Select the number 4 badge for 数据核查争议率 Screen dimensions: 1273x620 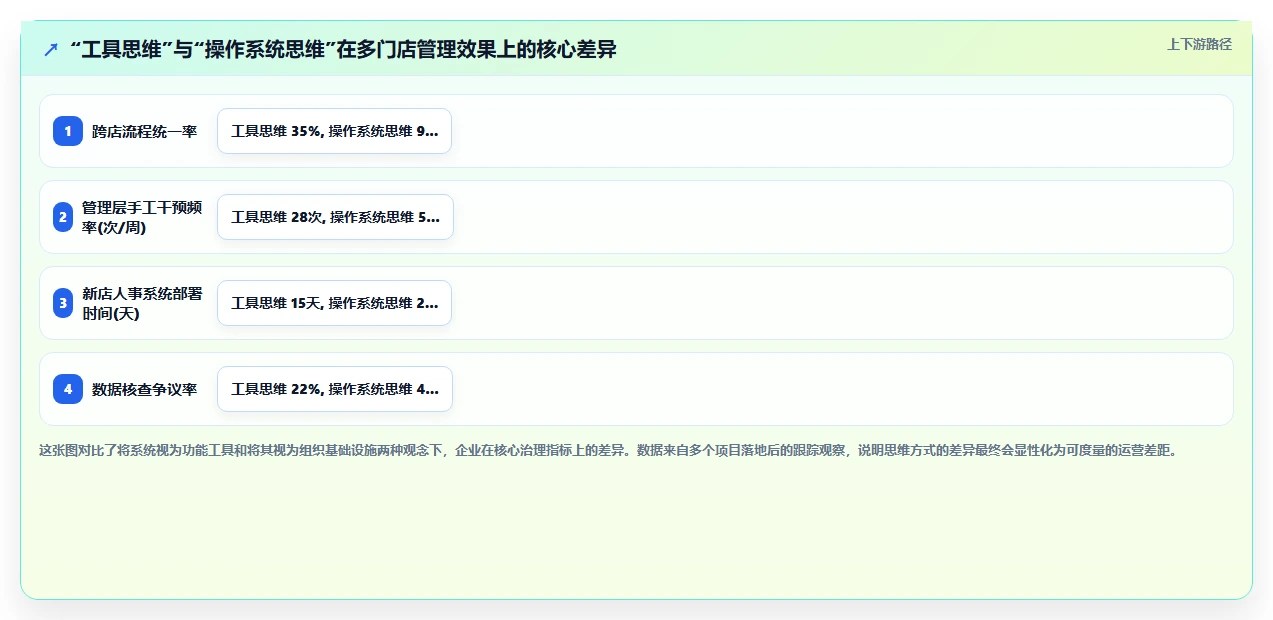[x=68, y=389]
